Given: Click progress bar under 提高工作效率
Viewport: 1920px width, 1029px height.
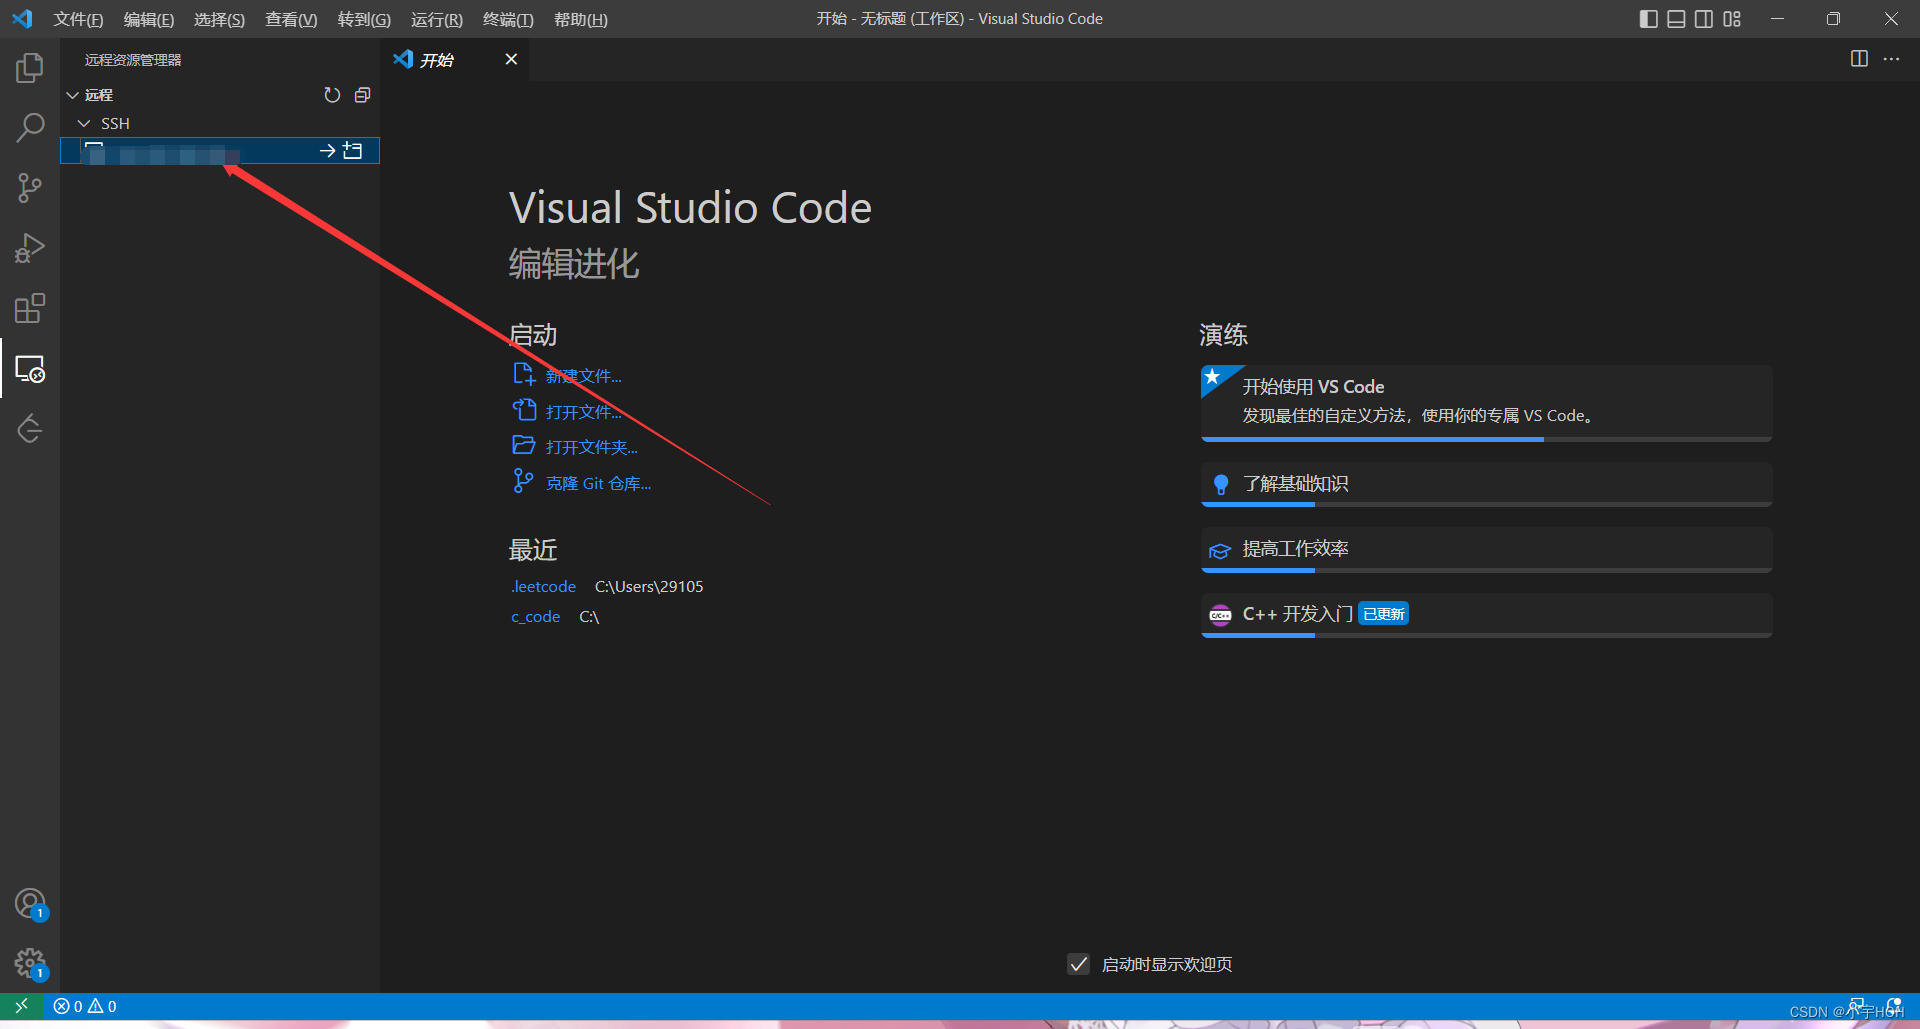Looking at the screenshot, I should (x=1486, y=570).
